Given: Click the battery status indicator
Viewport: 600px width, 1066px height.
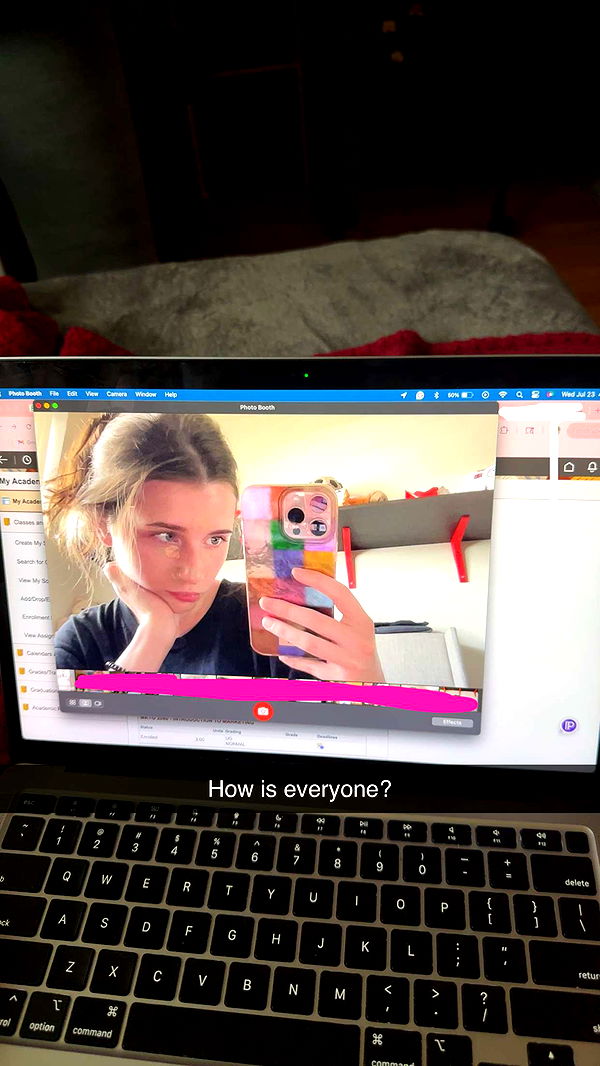Looking at the screenshot, I should coord(461,395).
